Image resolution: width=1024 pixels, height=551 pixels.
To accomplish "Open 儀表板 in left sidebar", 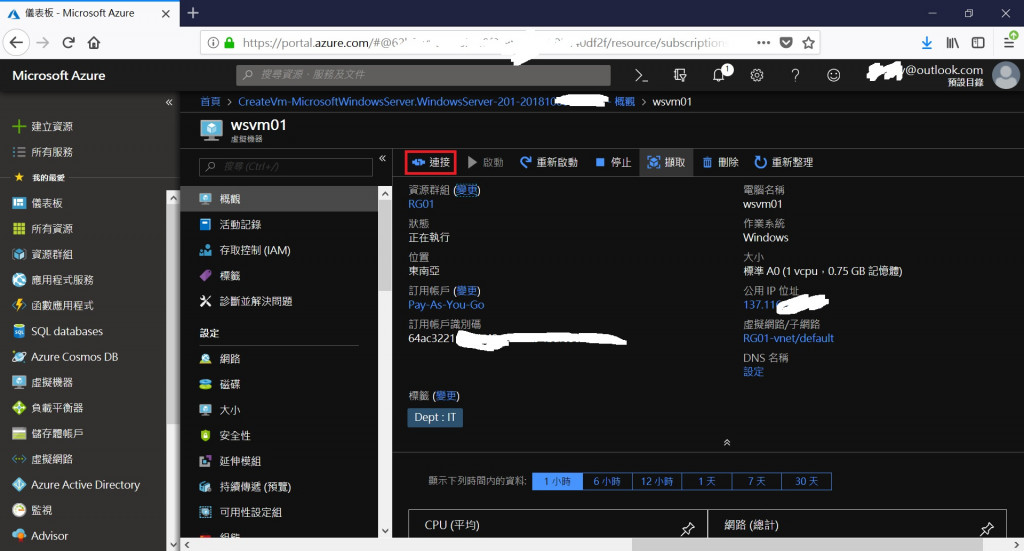I will click(x=38, y=203).
